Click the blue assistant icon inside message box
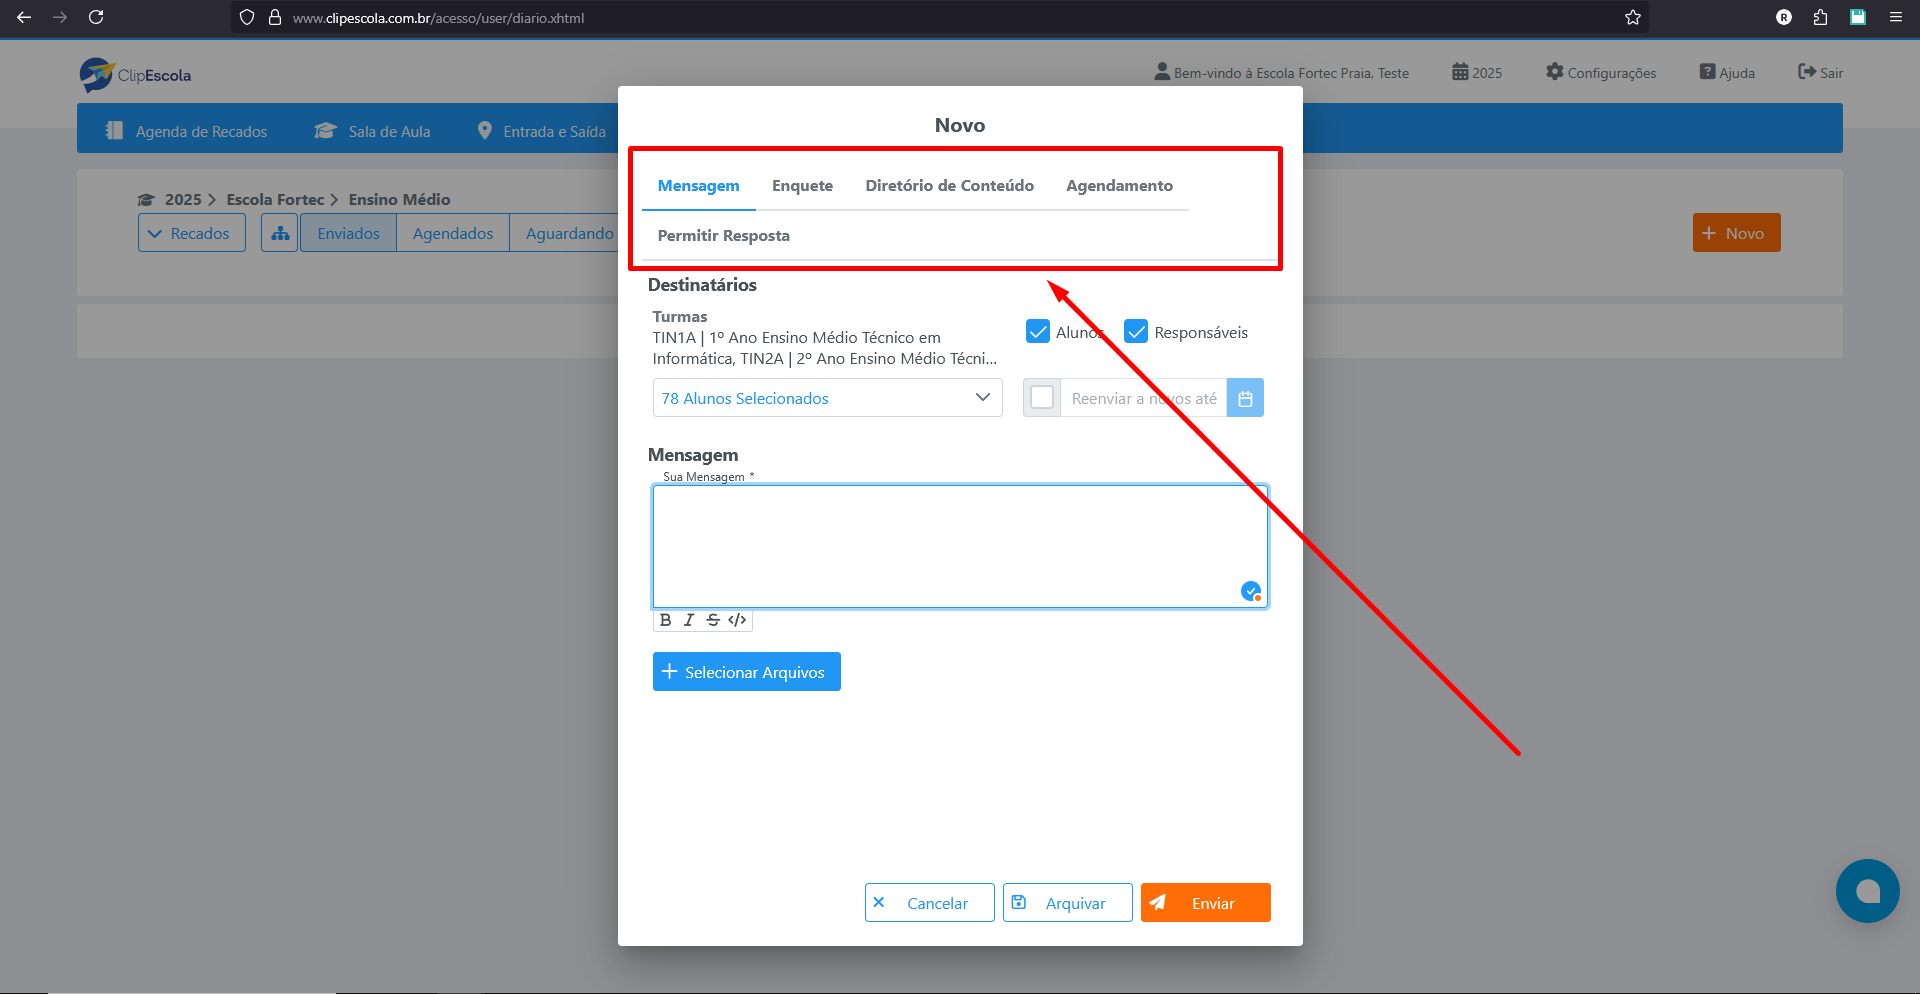The image size is (1920, 994). [1250, 591]
